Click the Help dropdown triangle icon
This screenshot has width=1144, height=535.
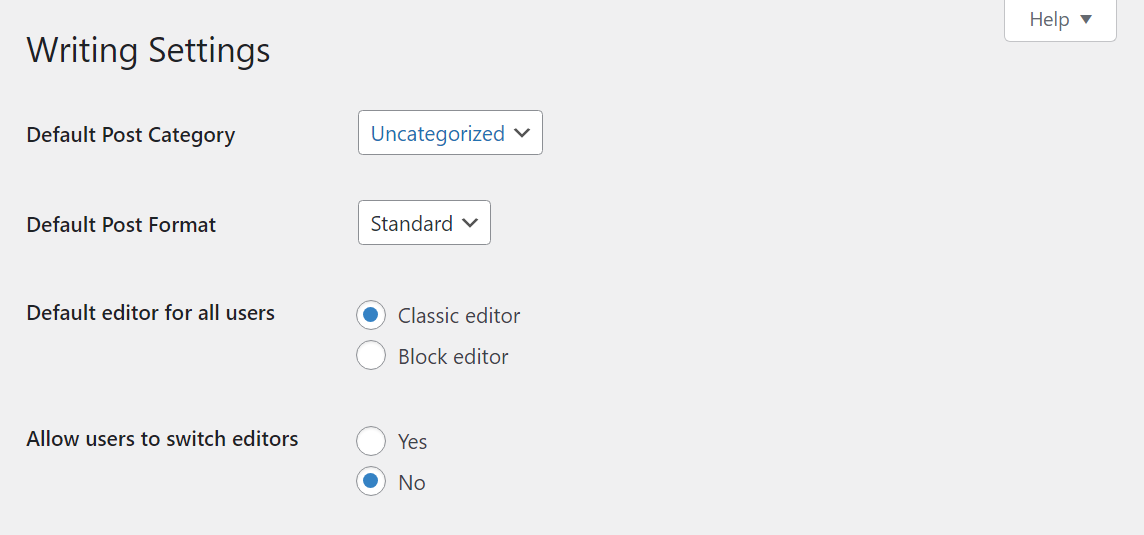coord(1086,20)
